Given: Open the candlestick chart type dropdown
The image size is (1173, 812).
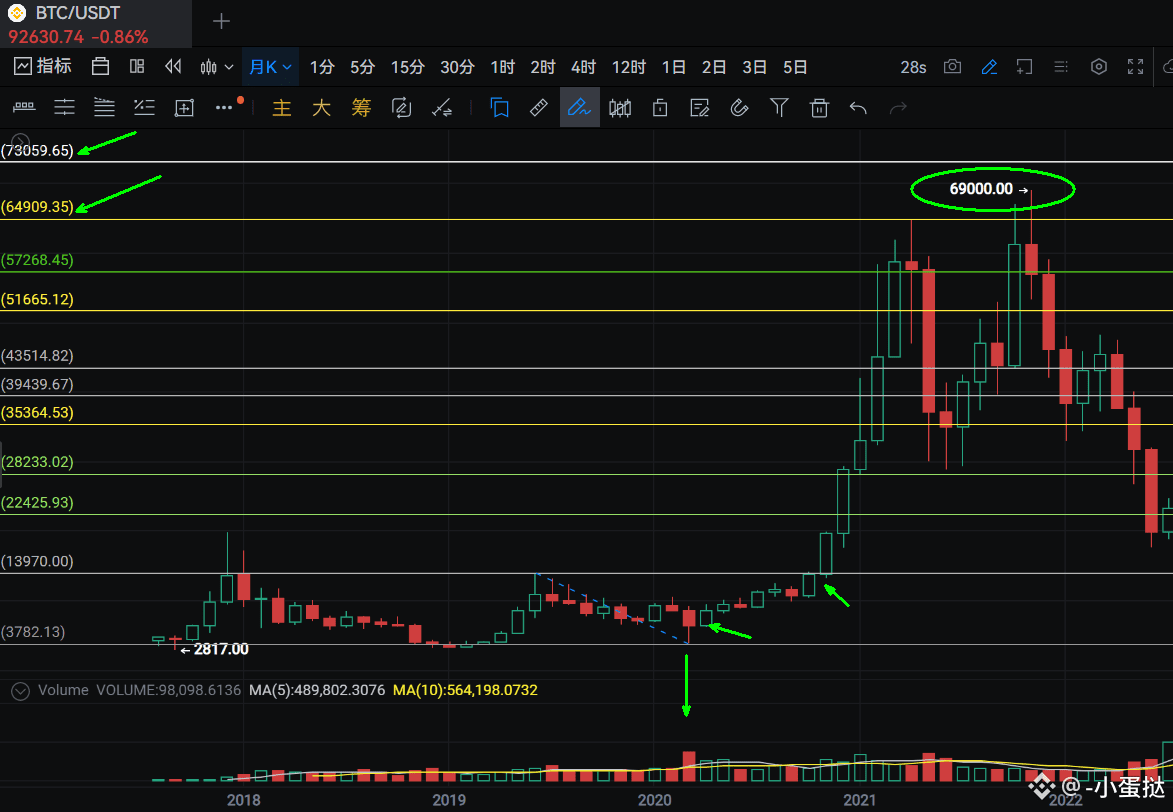Looking at the screenshot, I should (x=217, y=67).
